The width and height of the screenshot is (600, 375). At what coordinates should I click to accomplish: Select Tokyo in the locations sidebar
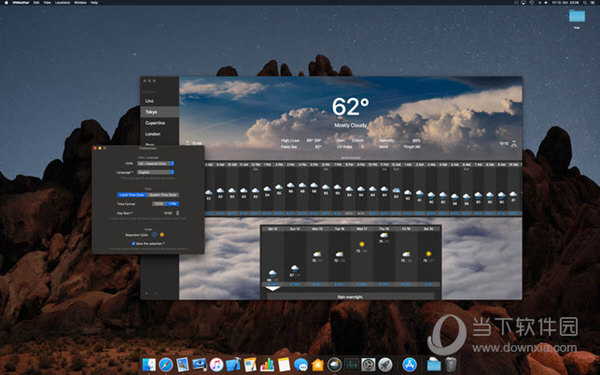coord(160,112)
